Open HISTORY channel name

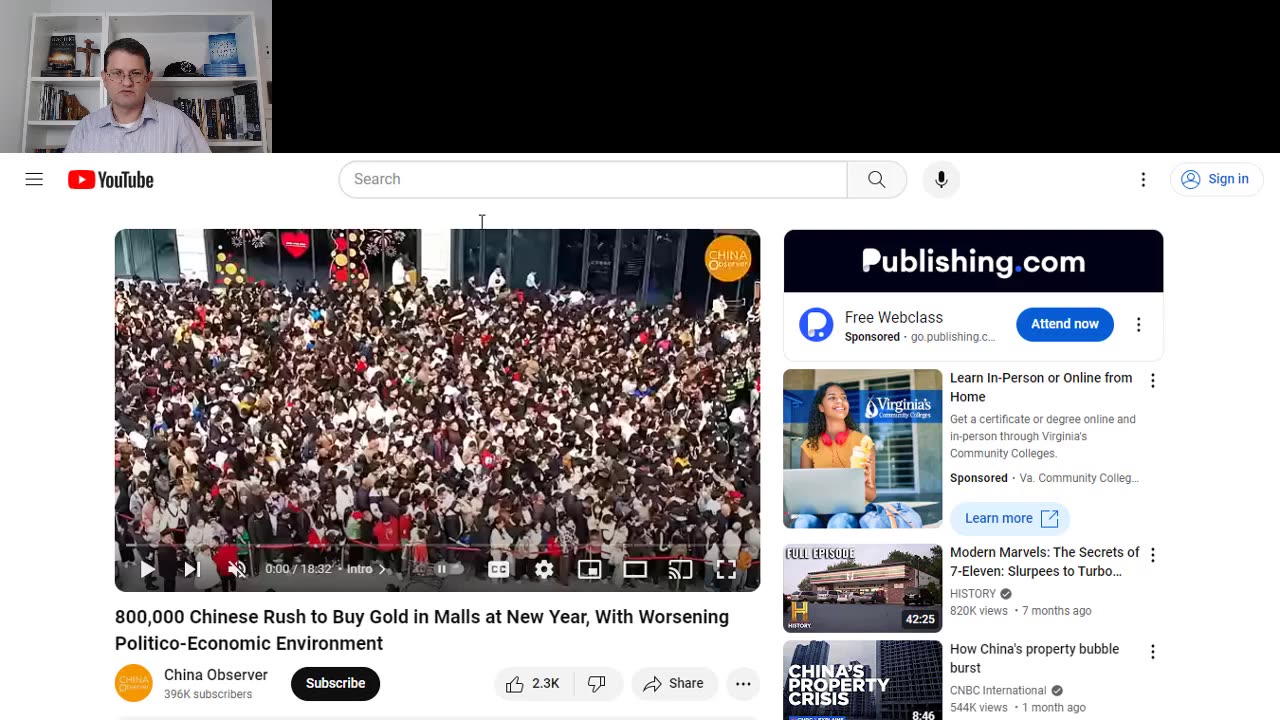tap(973, 593)
